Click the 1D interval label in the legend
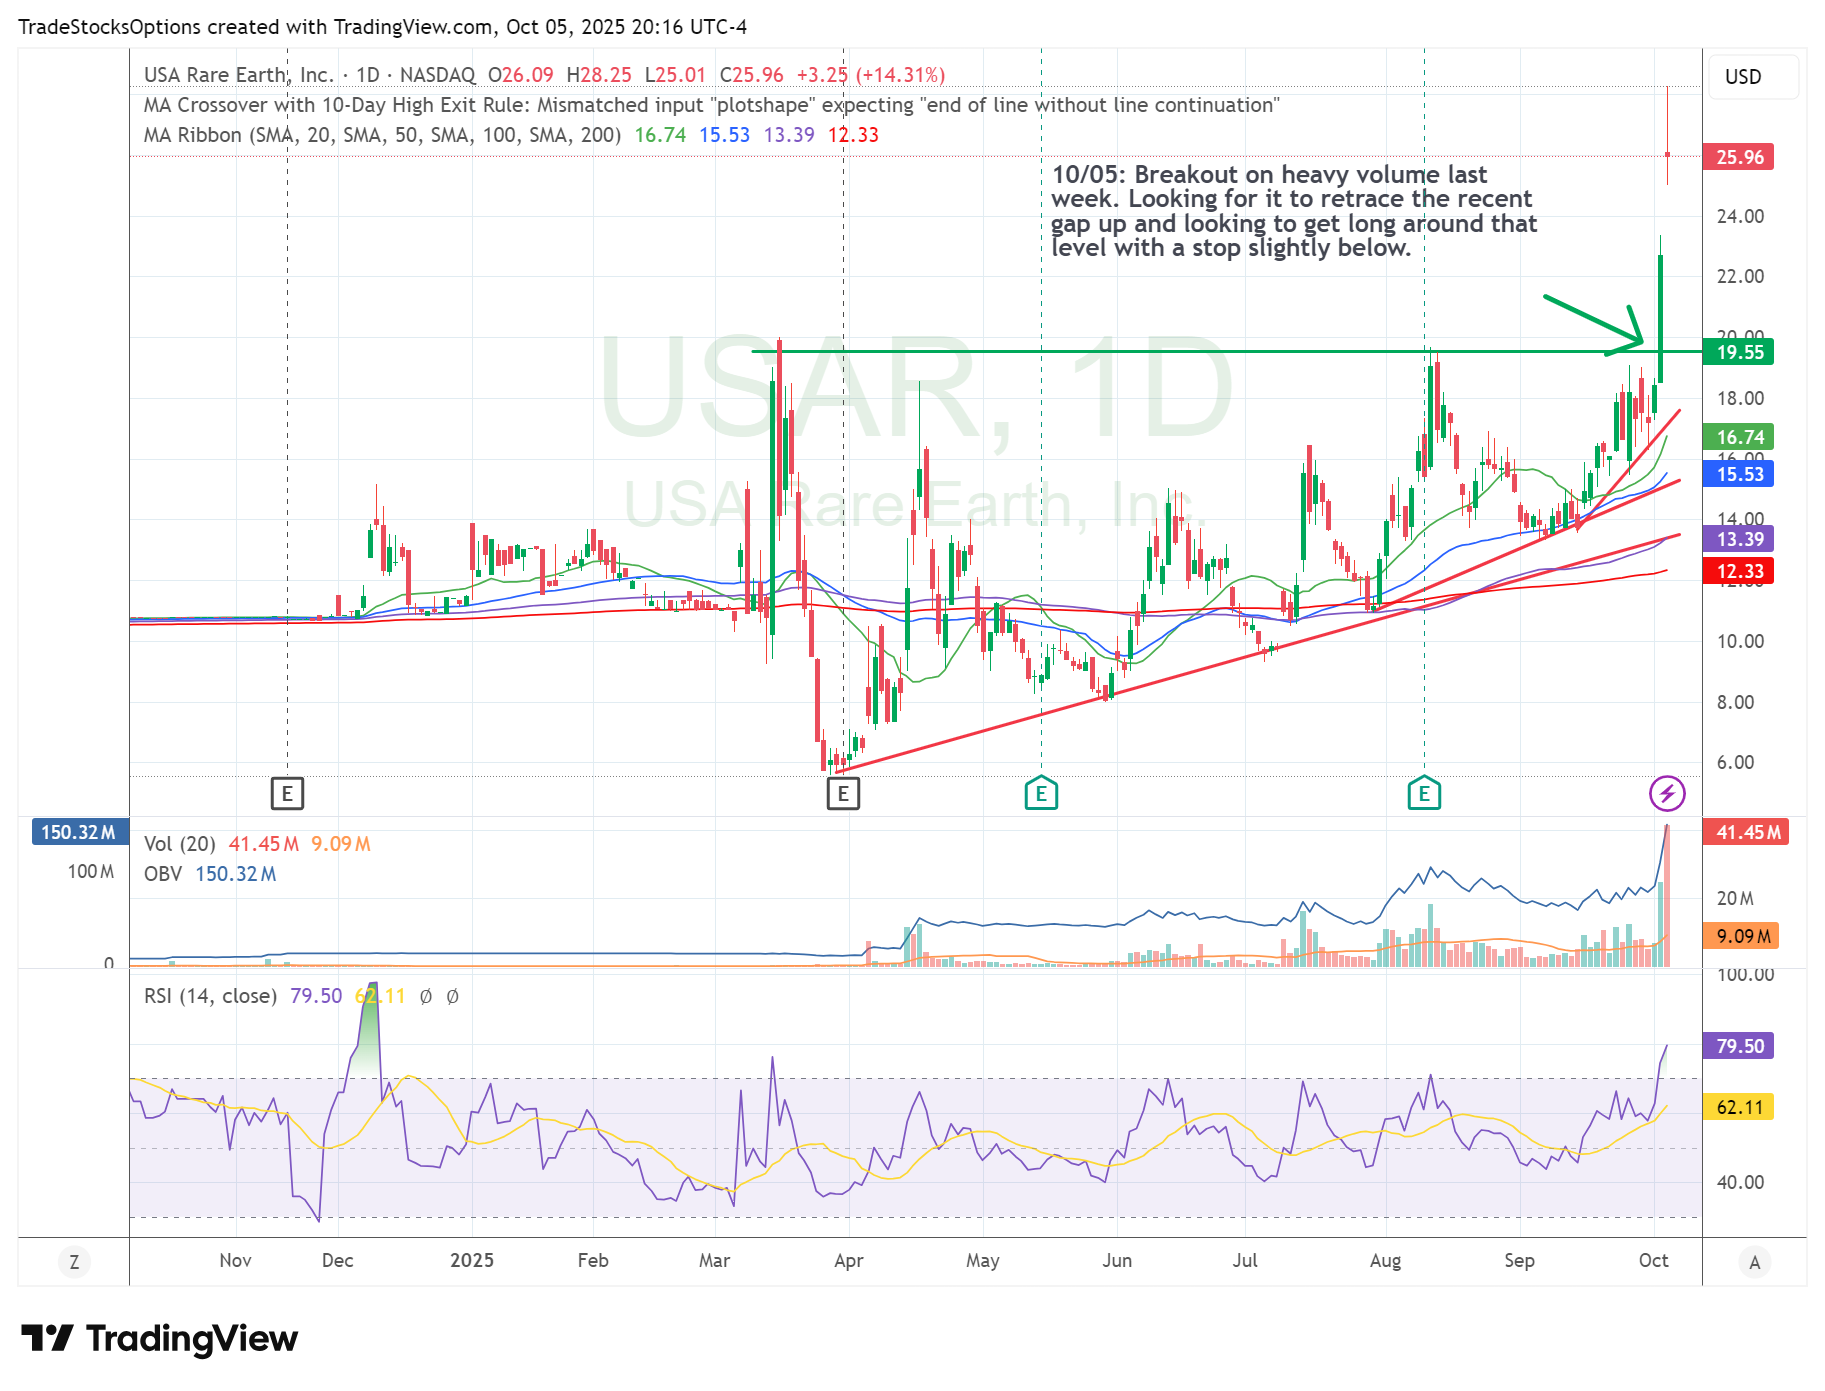 coord(368,75)
